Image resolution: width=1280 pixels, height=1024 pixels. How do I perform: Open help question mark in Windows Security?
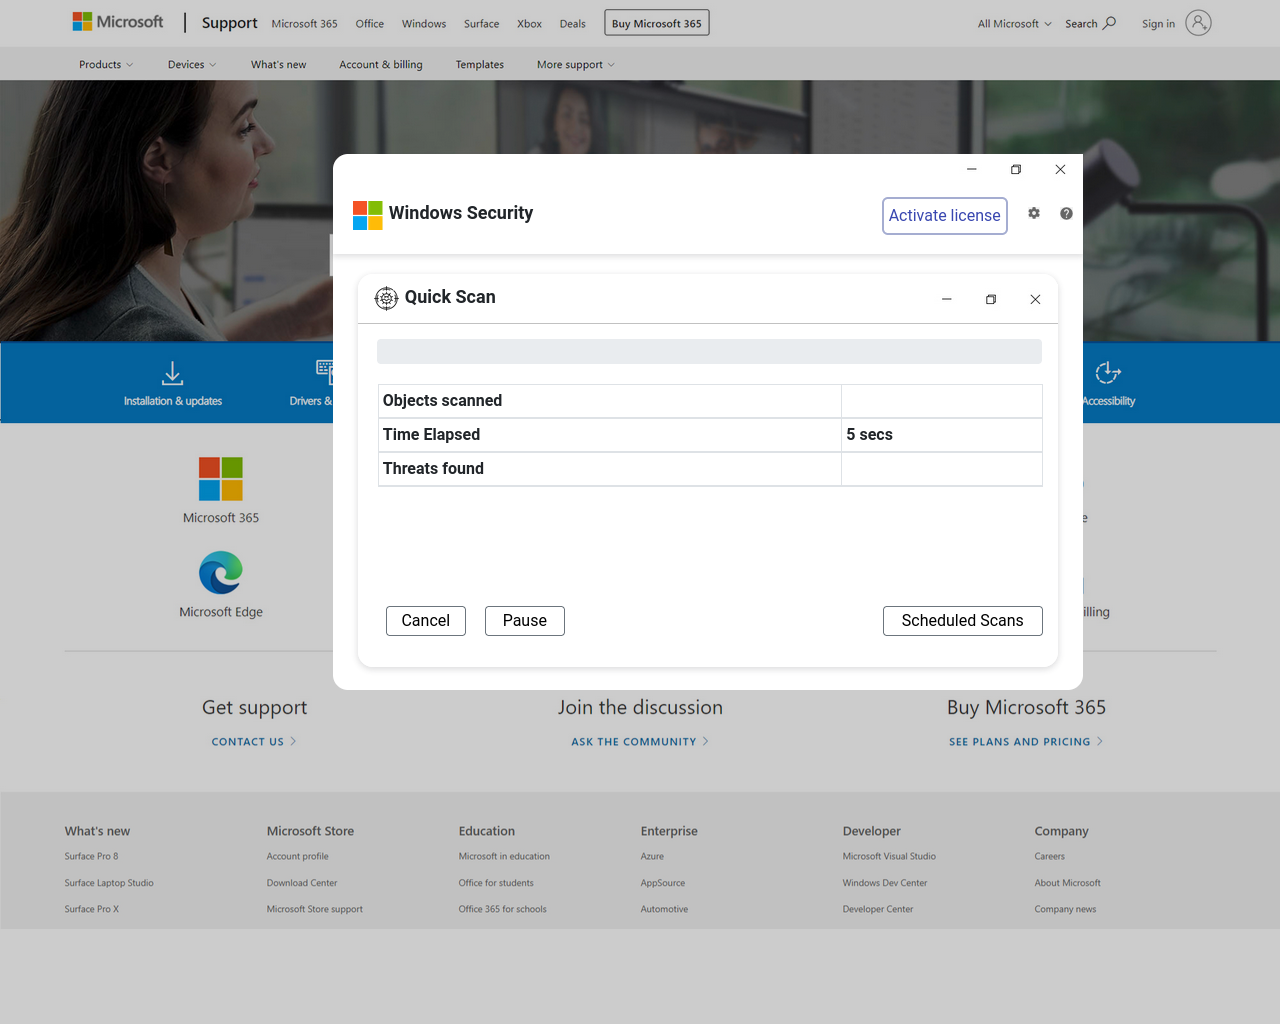tap(1066, 213)
